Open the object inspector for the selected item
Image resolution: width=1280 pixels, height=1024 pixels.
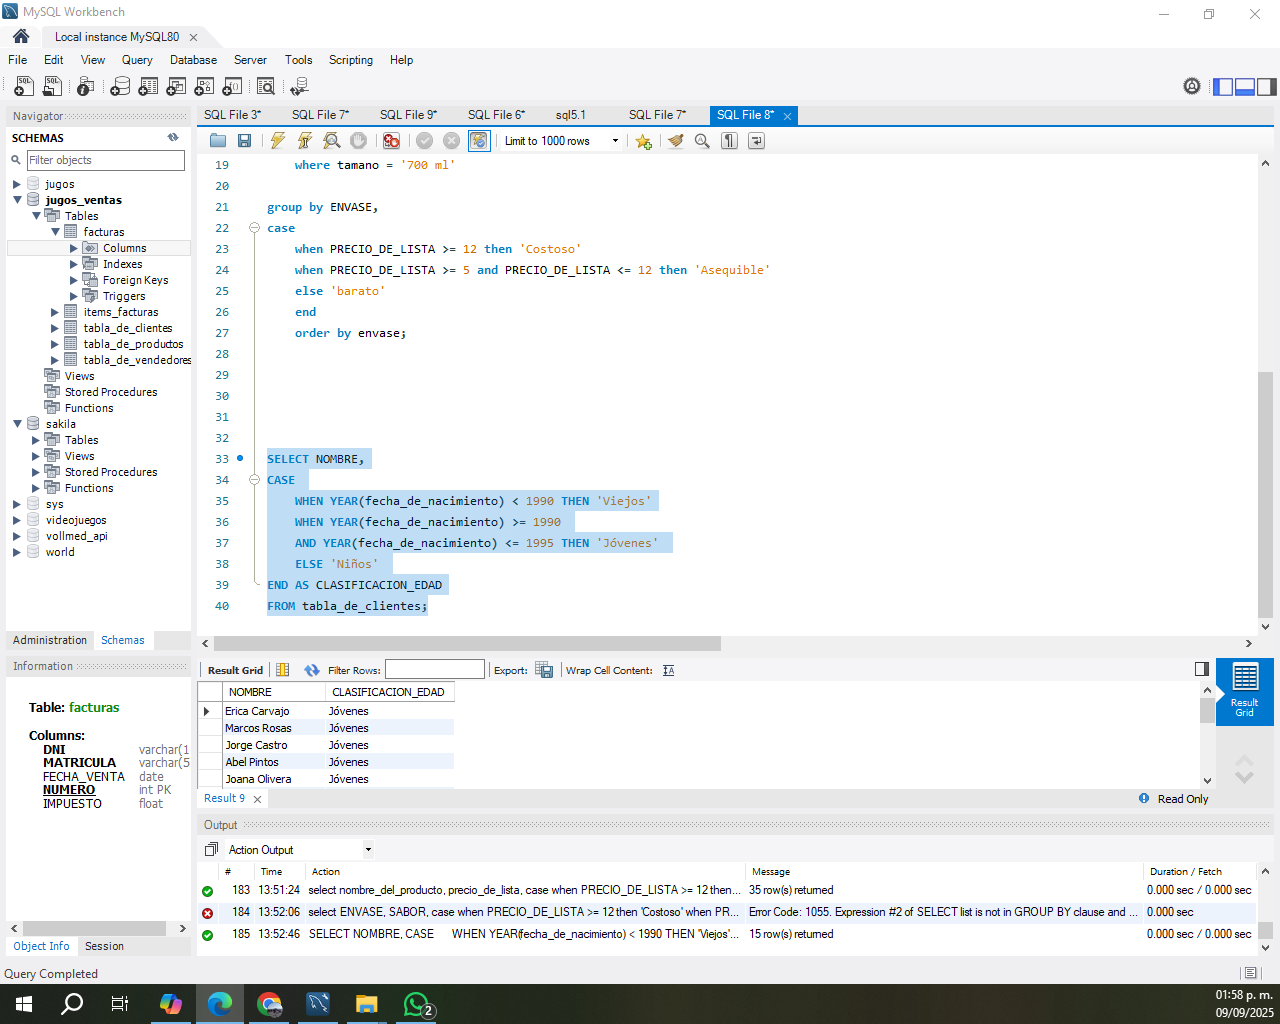pos(86,87)
